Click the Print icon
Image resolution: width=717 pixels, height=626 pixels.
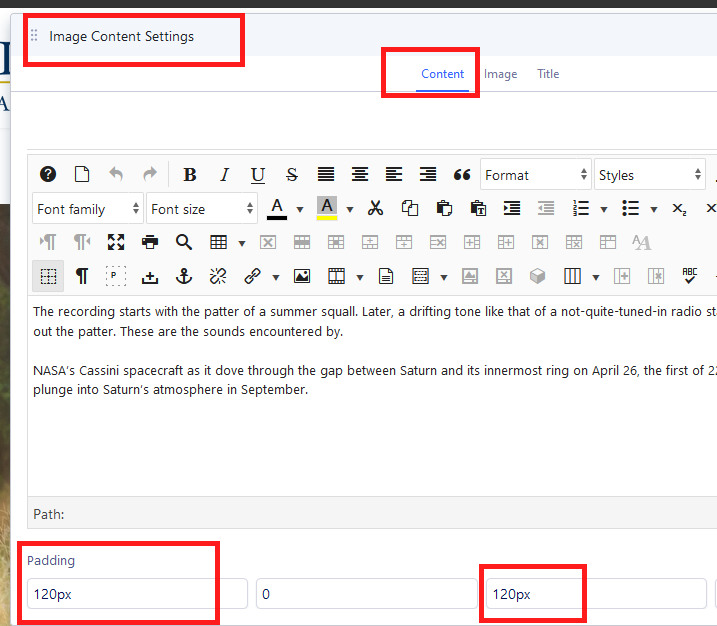point(150,242)
